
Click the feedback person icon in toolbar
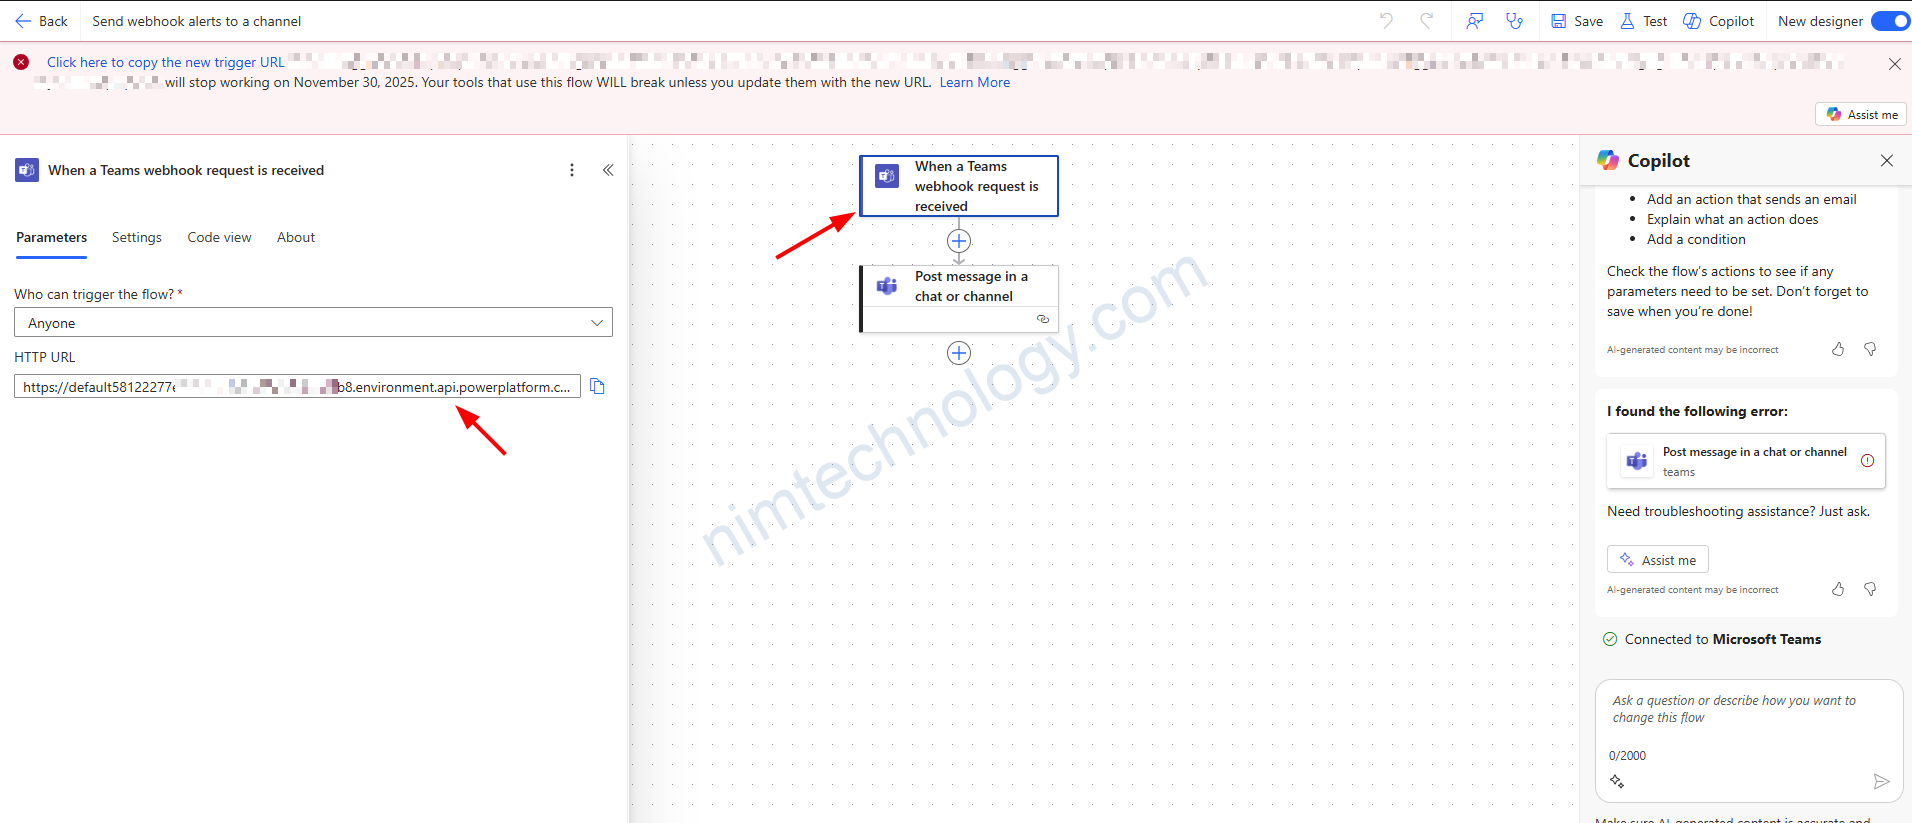pos(1474,21)
